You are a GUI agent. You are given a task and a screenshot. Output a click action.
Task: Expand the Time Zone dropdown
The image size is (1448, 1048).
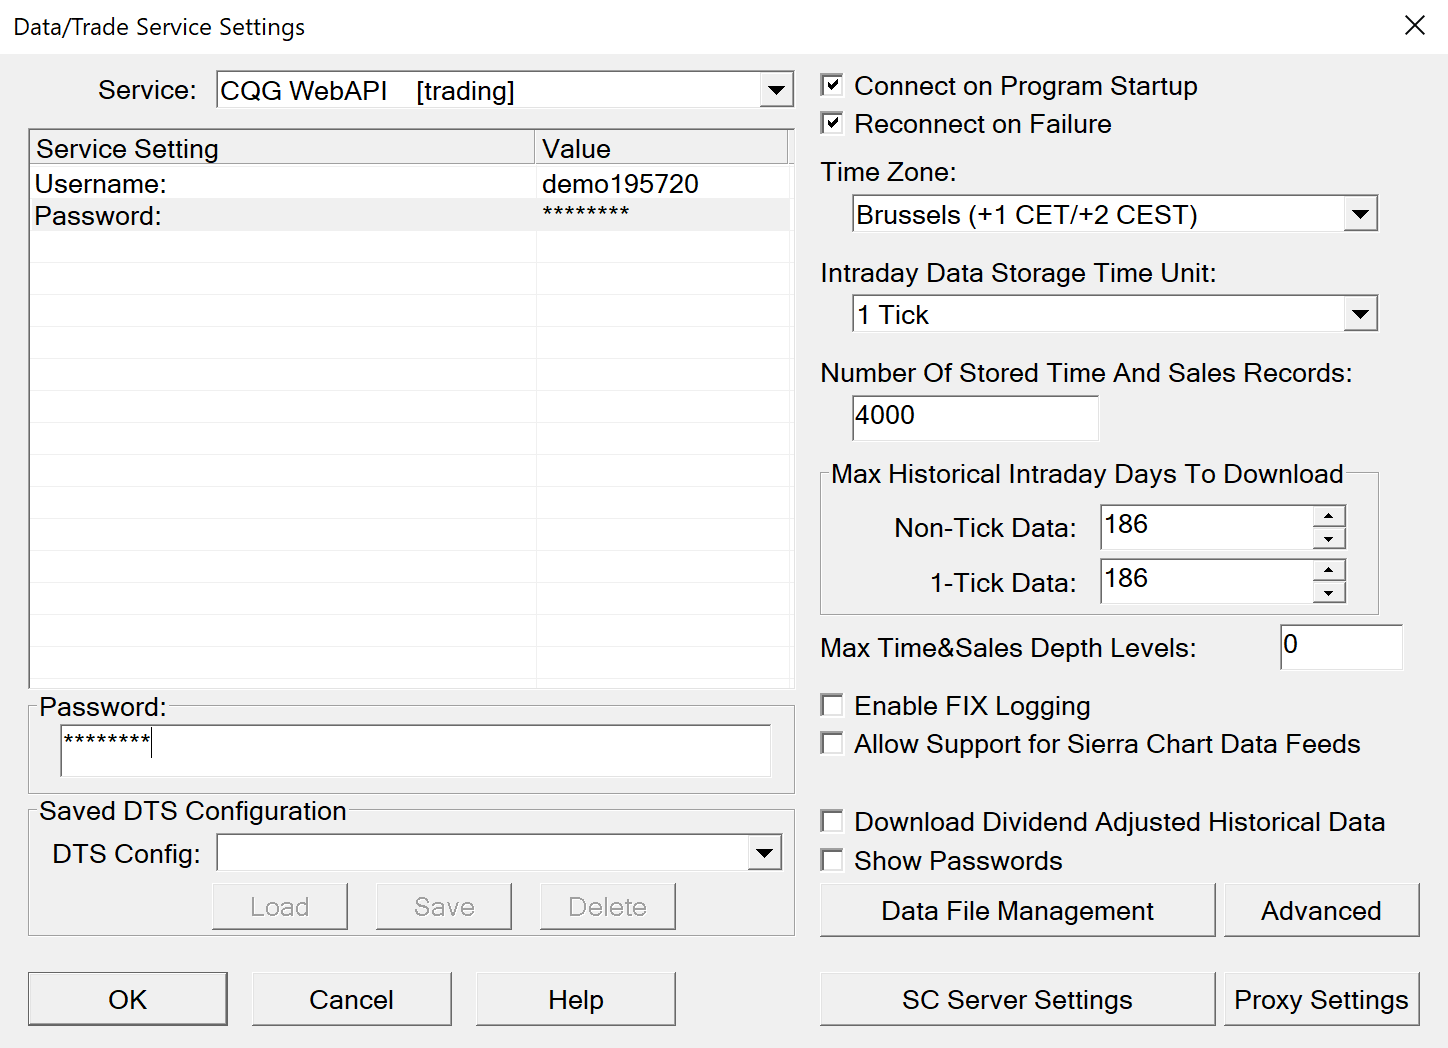(1360, 214)
